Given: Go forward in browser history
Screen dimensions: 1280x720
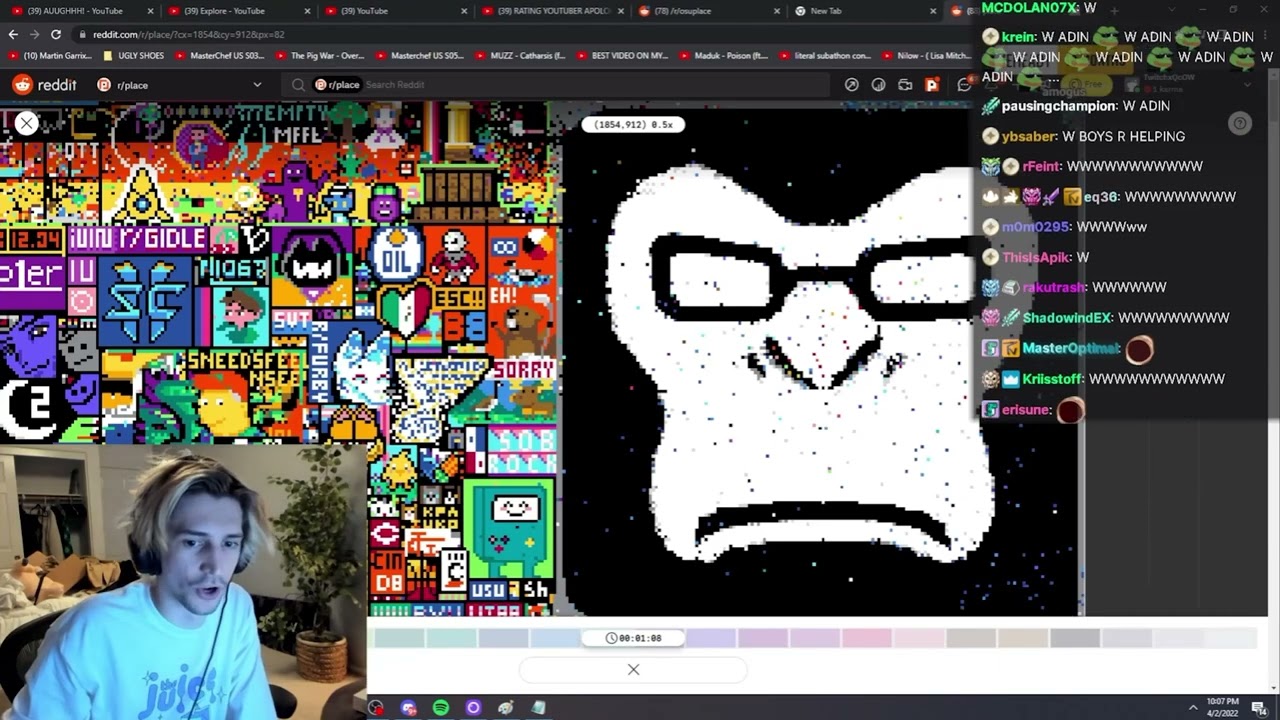Looking at the screenshot, I should [x=34, y=34].
